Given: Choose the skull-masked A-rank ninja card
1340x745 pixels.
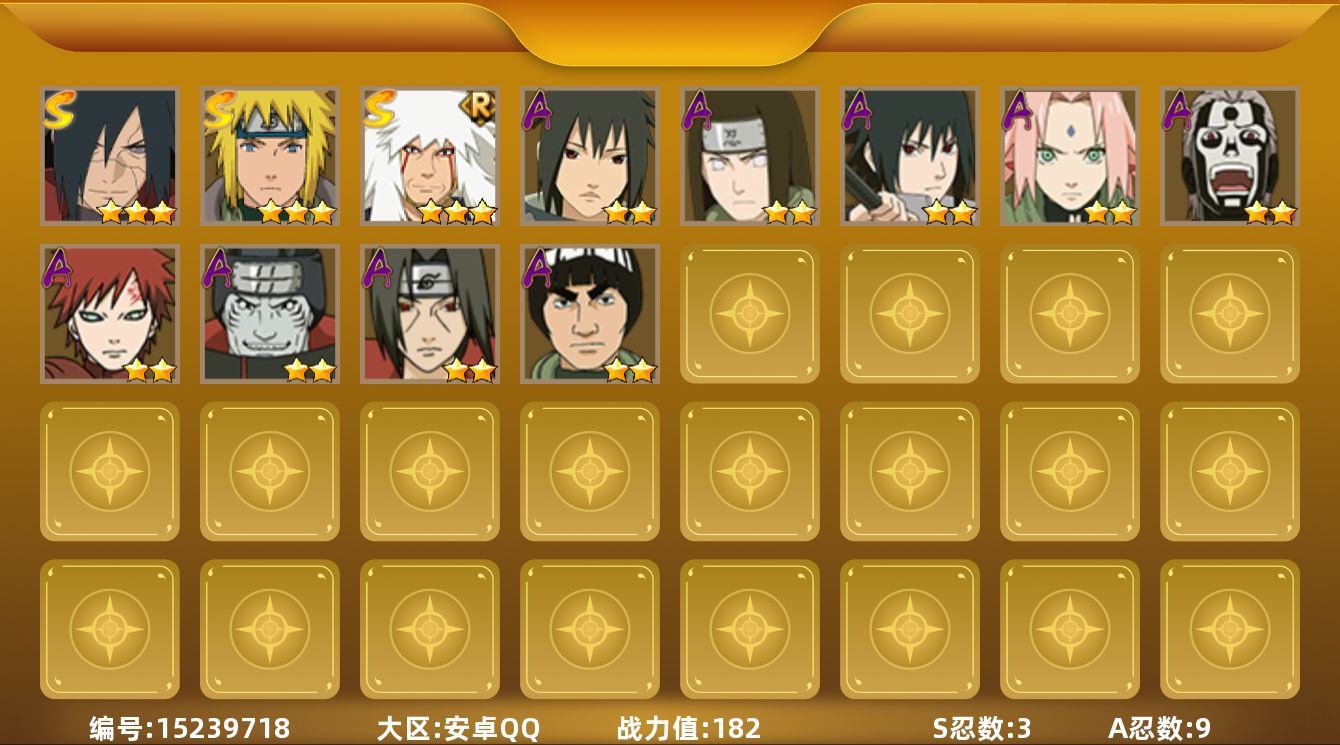Looking at the screenshot, I should pos(1230,155).
